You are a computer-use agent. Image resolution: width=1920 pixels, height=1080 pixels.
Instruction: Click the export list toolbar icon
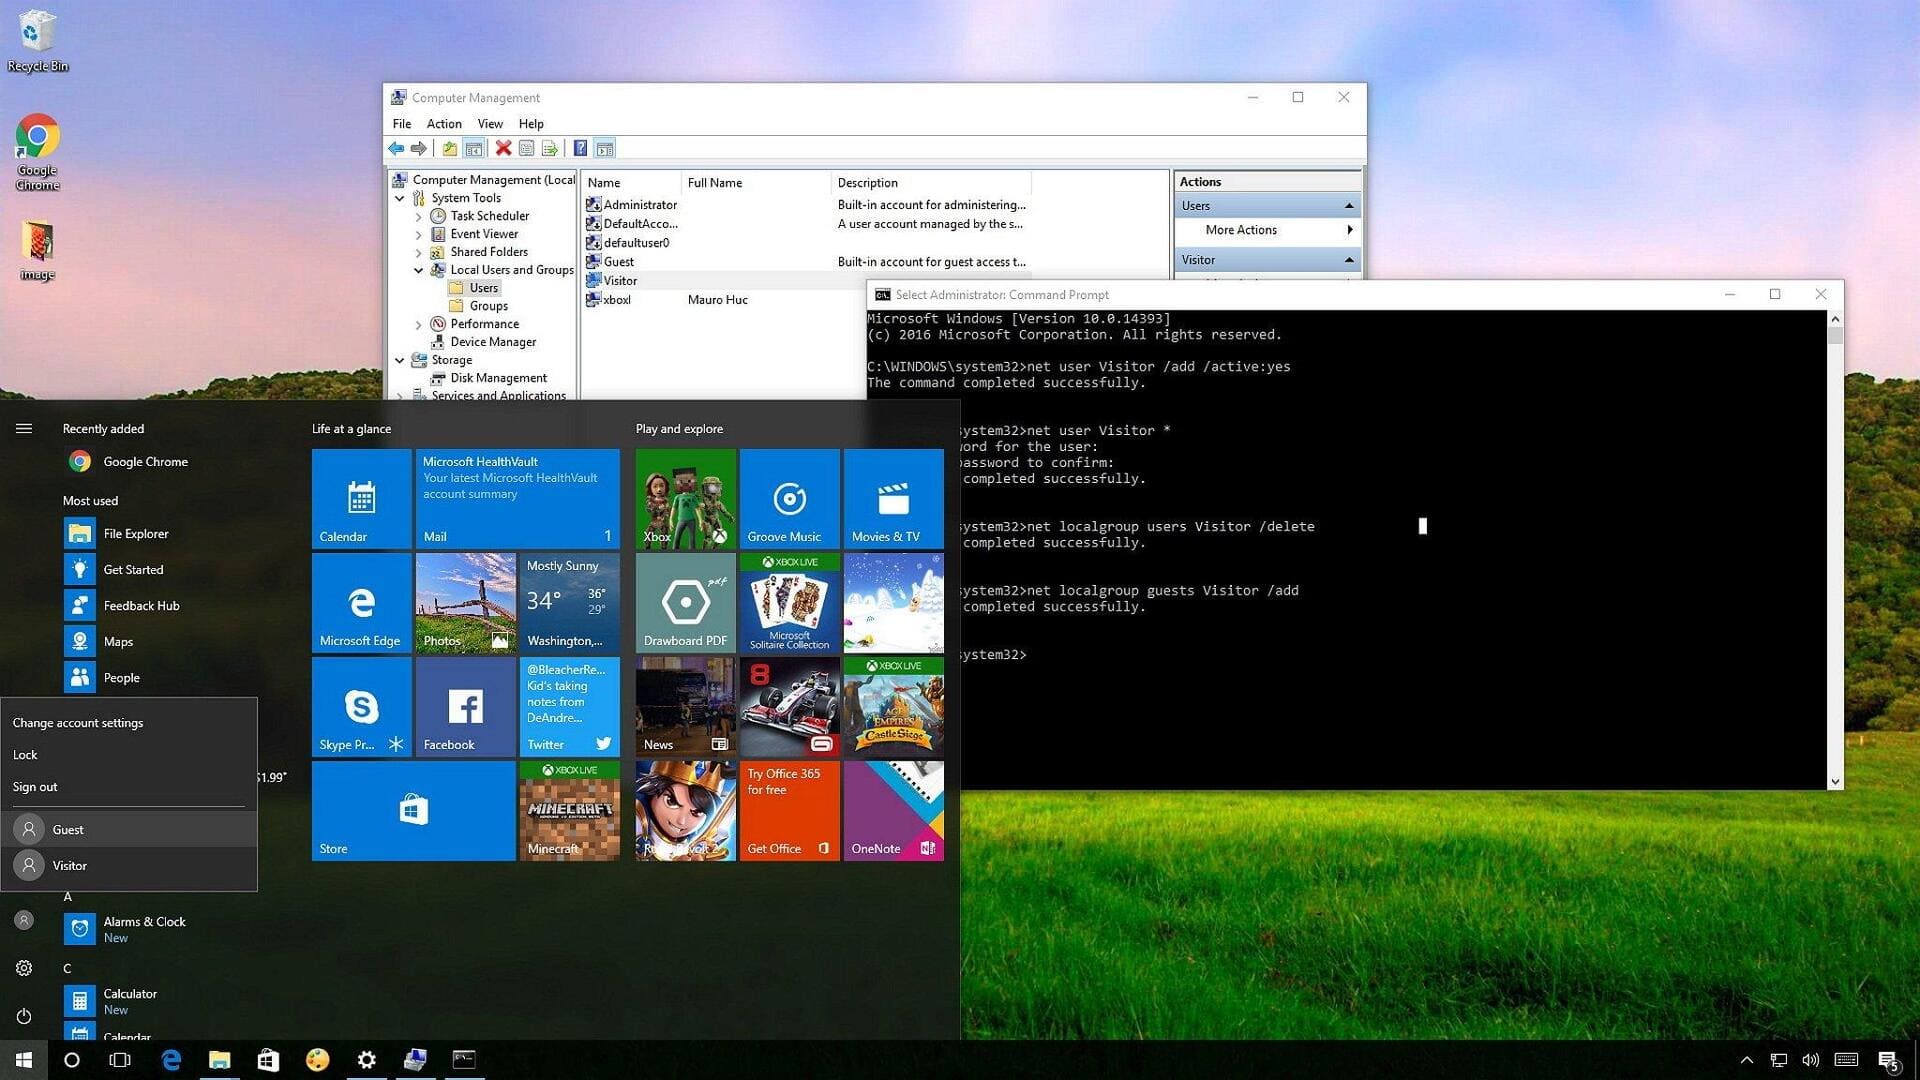click(x=550, y=148)
